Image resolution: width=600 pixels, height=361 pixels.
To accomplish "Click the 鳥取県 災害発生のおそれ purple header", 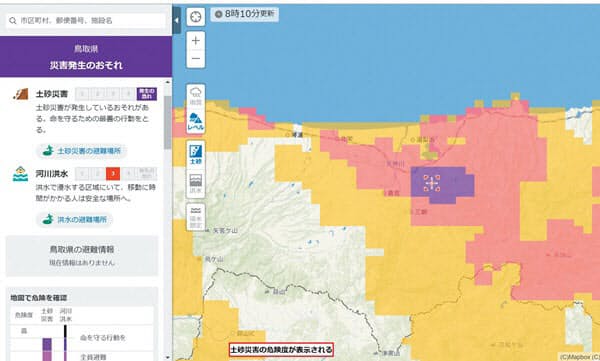I will coord(86,57).
